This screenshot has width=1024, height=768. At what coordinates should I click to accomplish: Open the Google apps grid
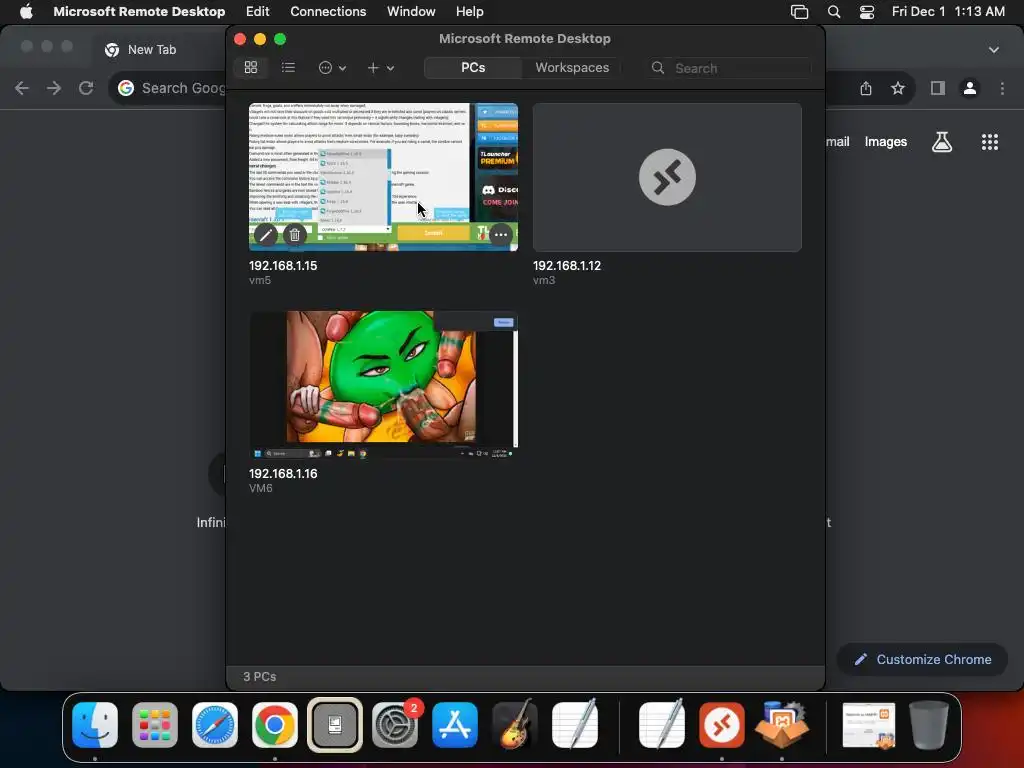[x=989, y=142]
